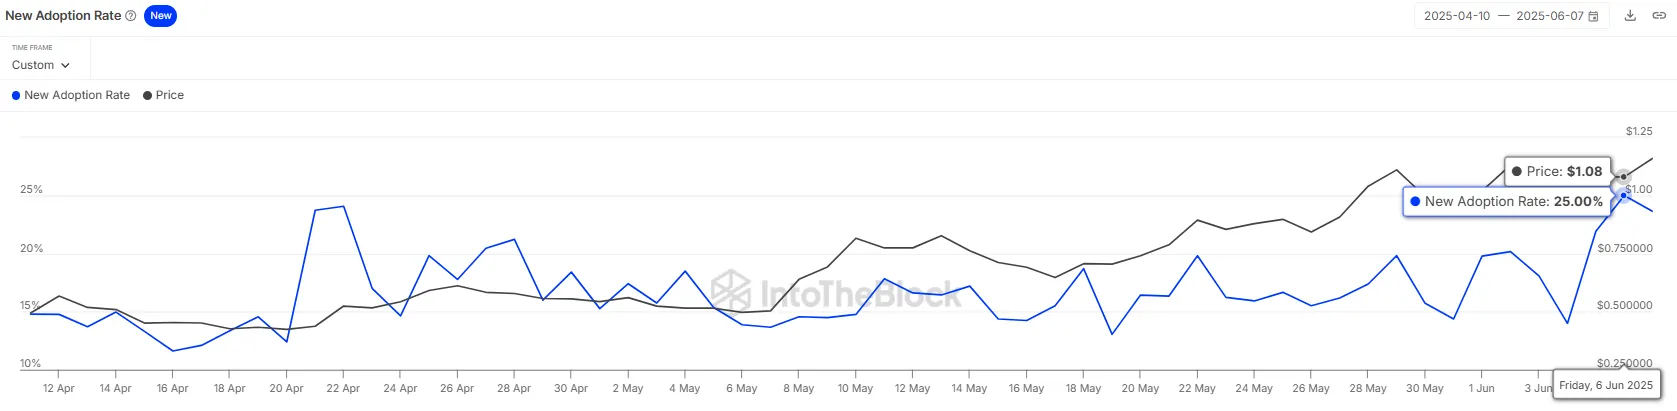The image size is (1677, 411).
Task: Click the dark legend dot for Price
Action: 148,96
